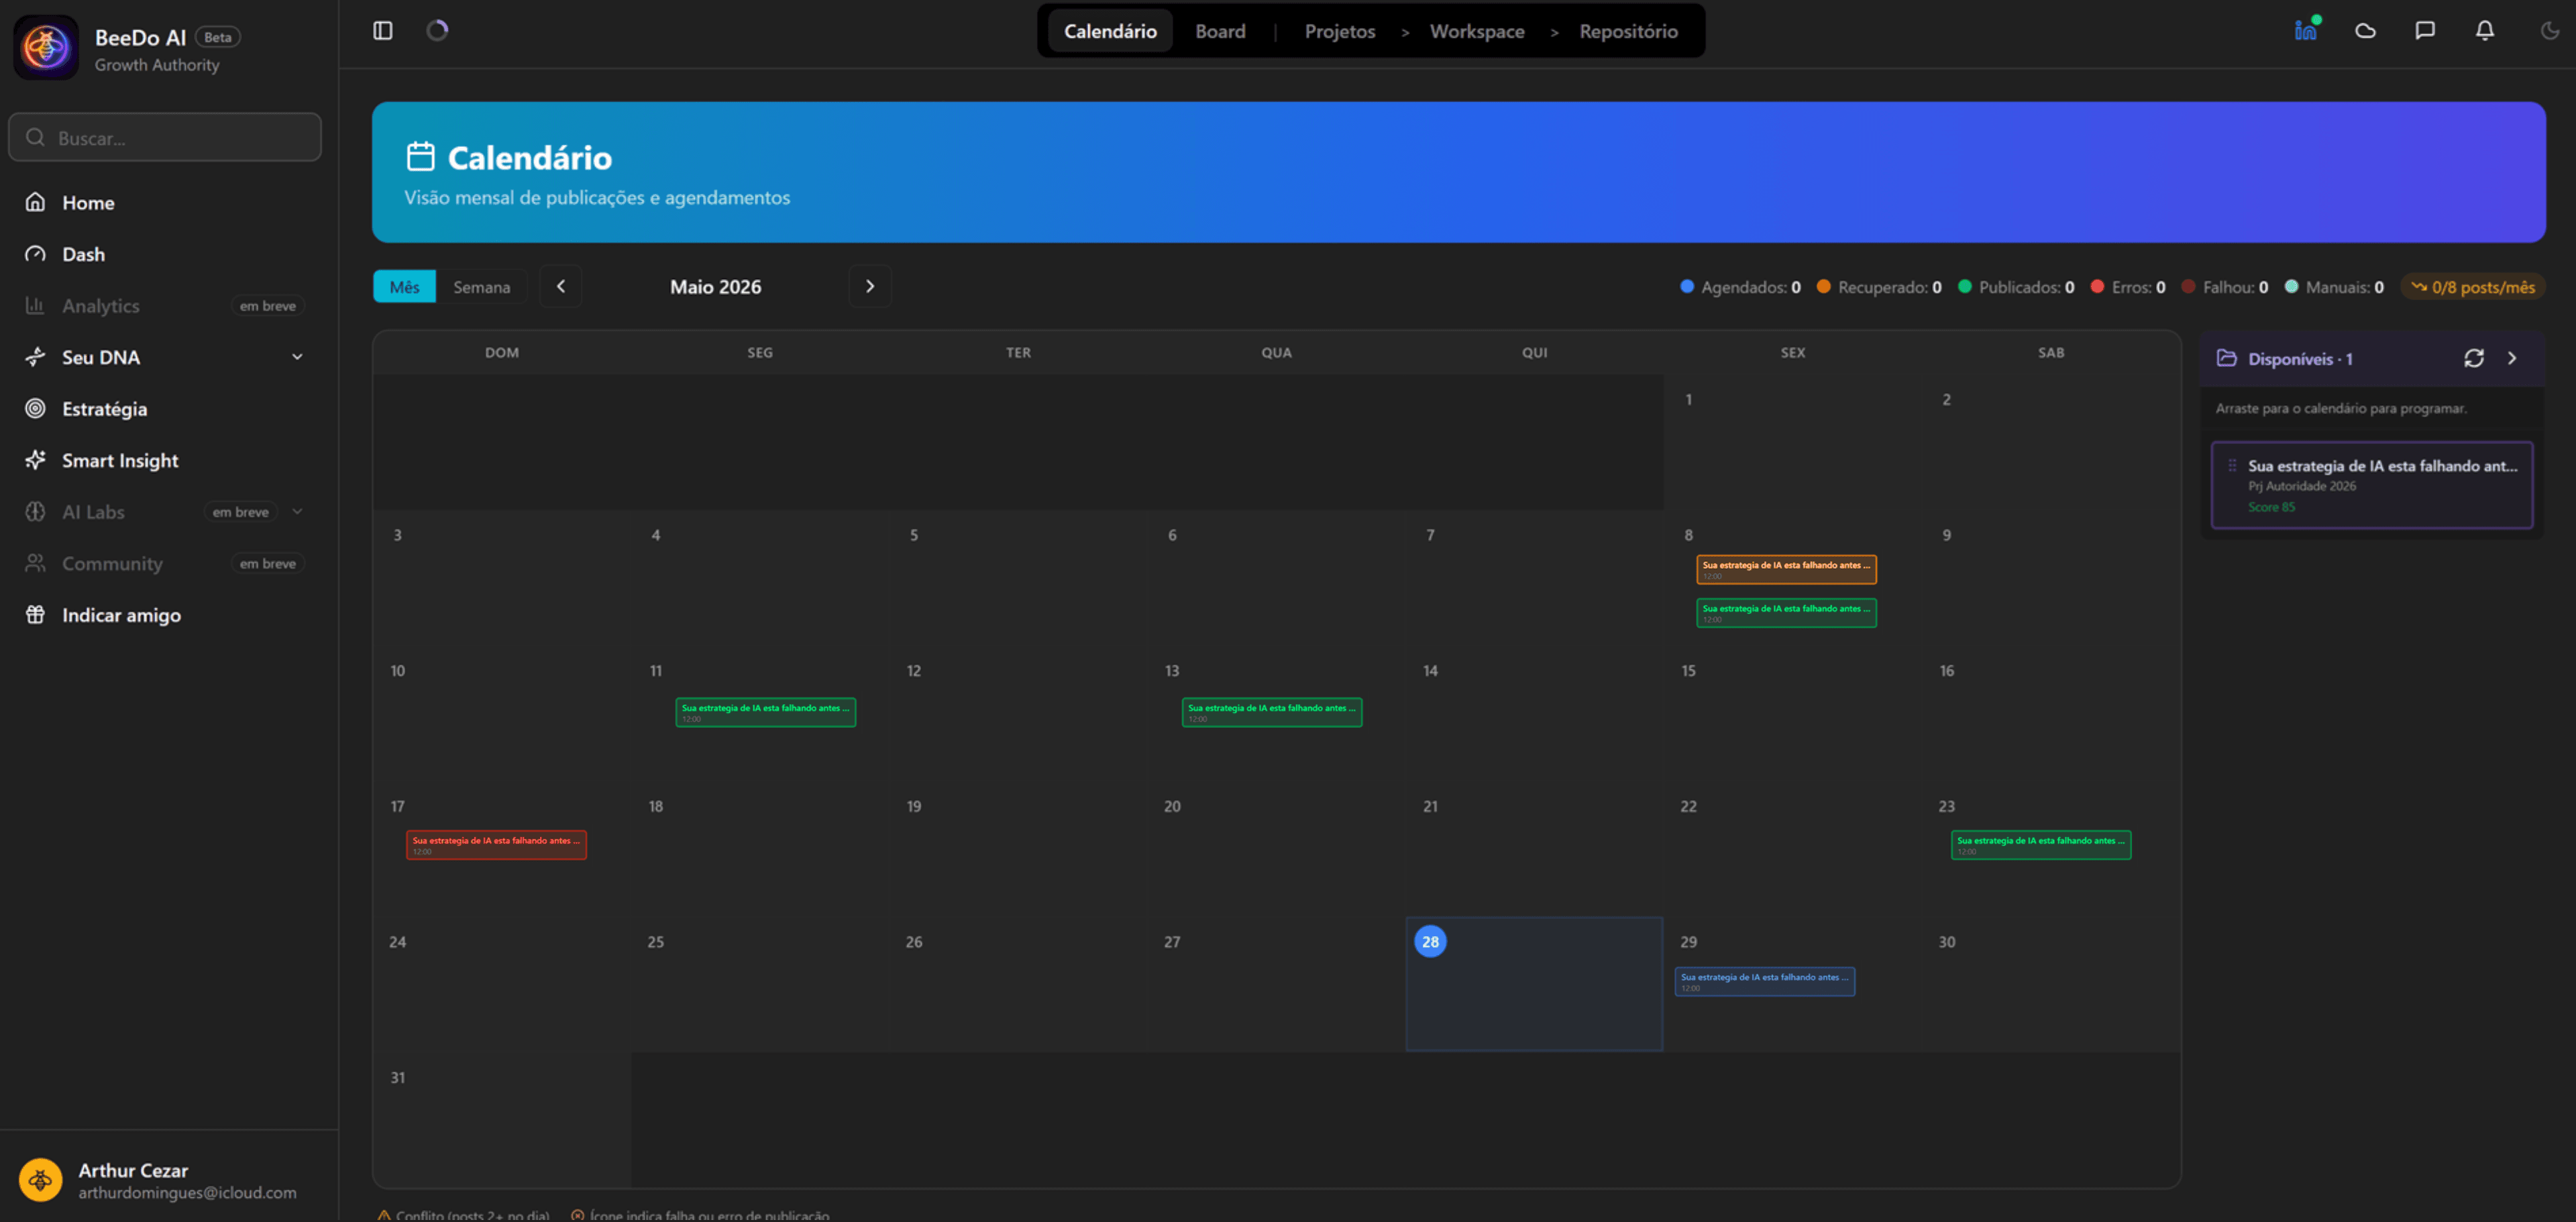Click the BeeDo AI logo icon
Image resolution: width=2576 pixels, height=1222 pixels.
point(46,48)
